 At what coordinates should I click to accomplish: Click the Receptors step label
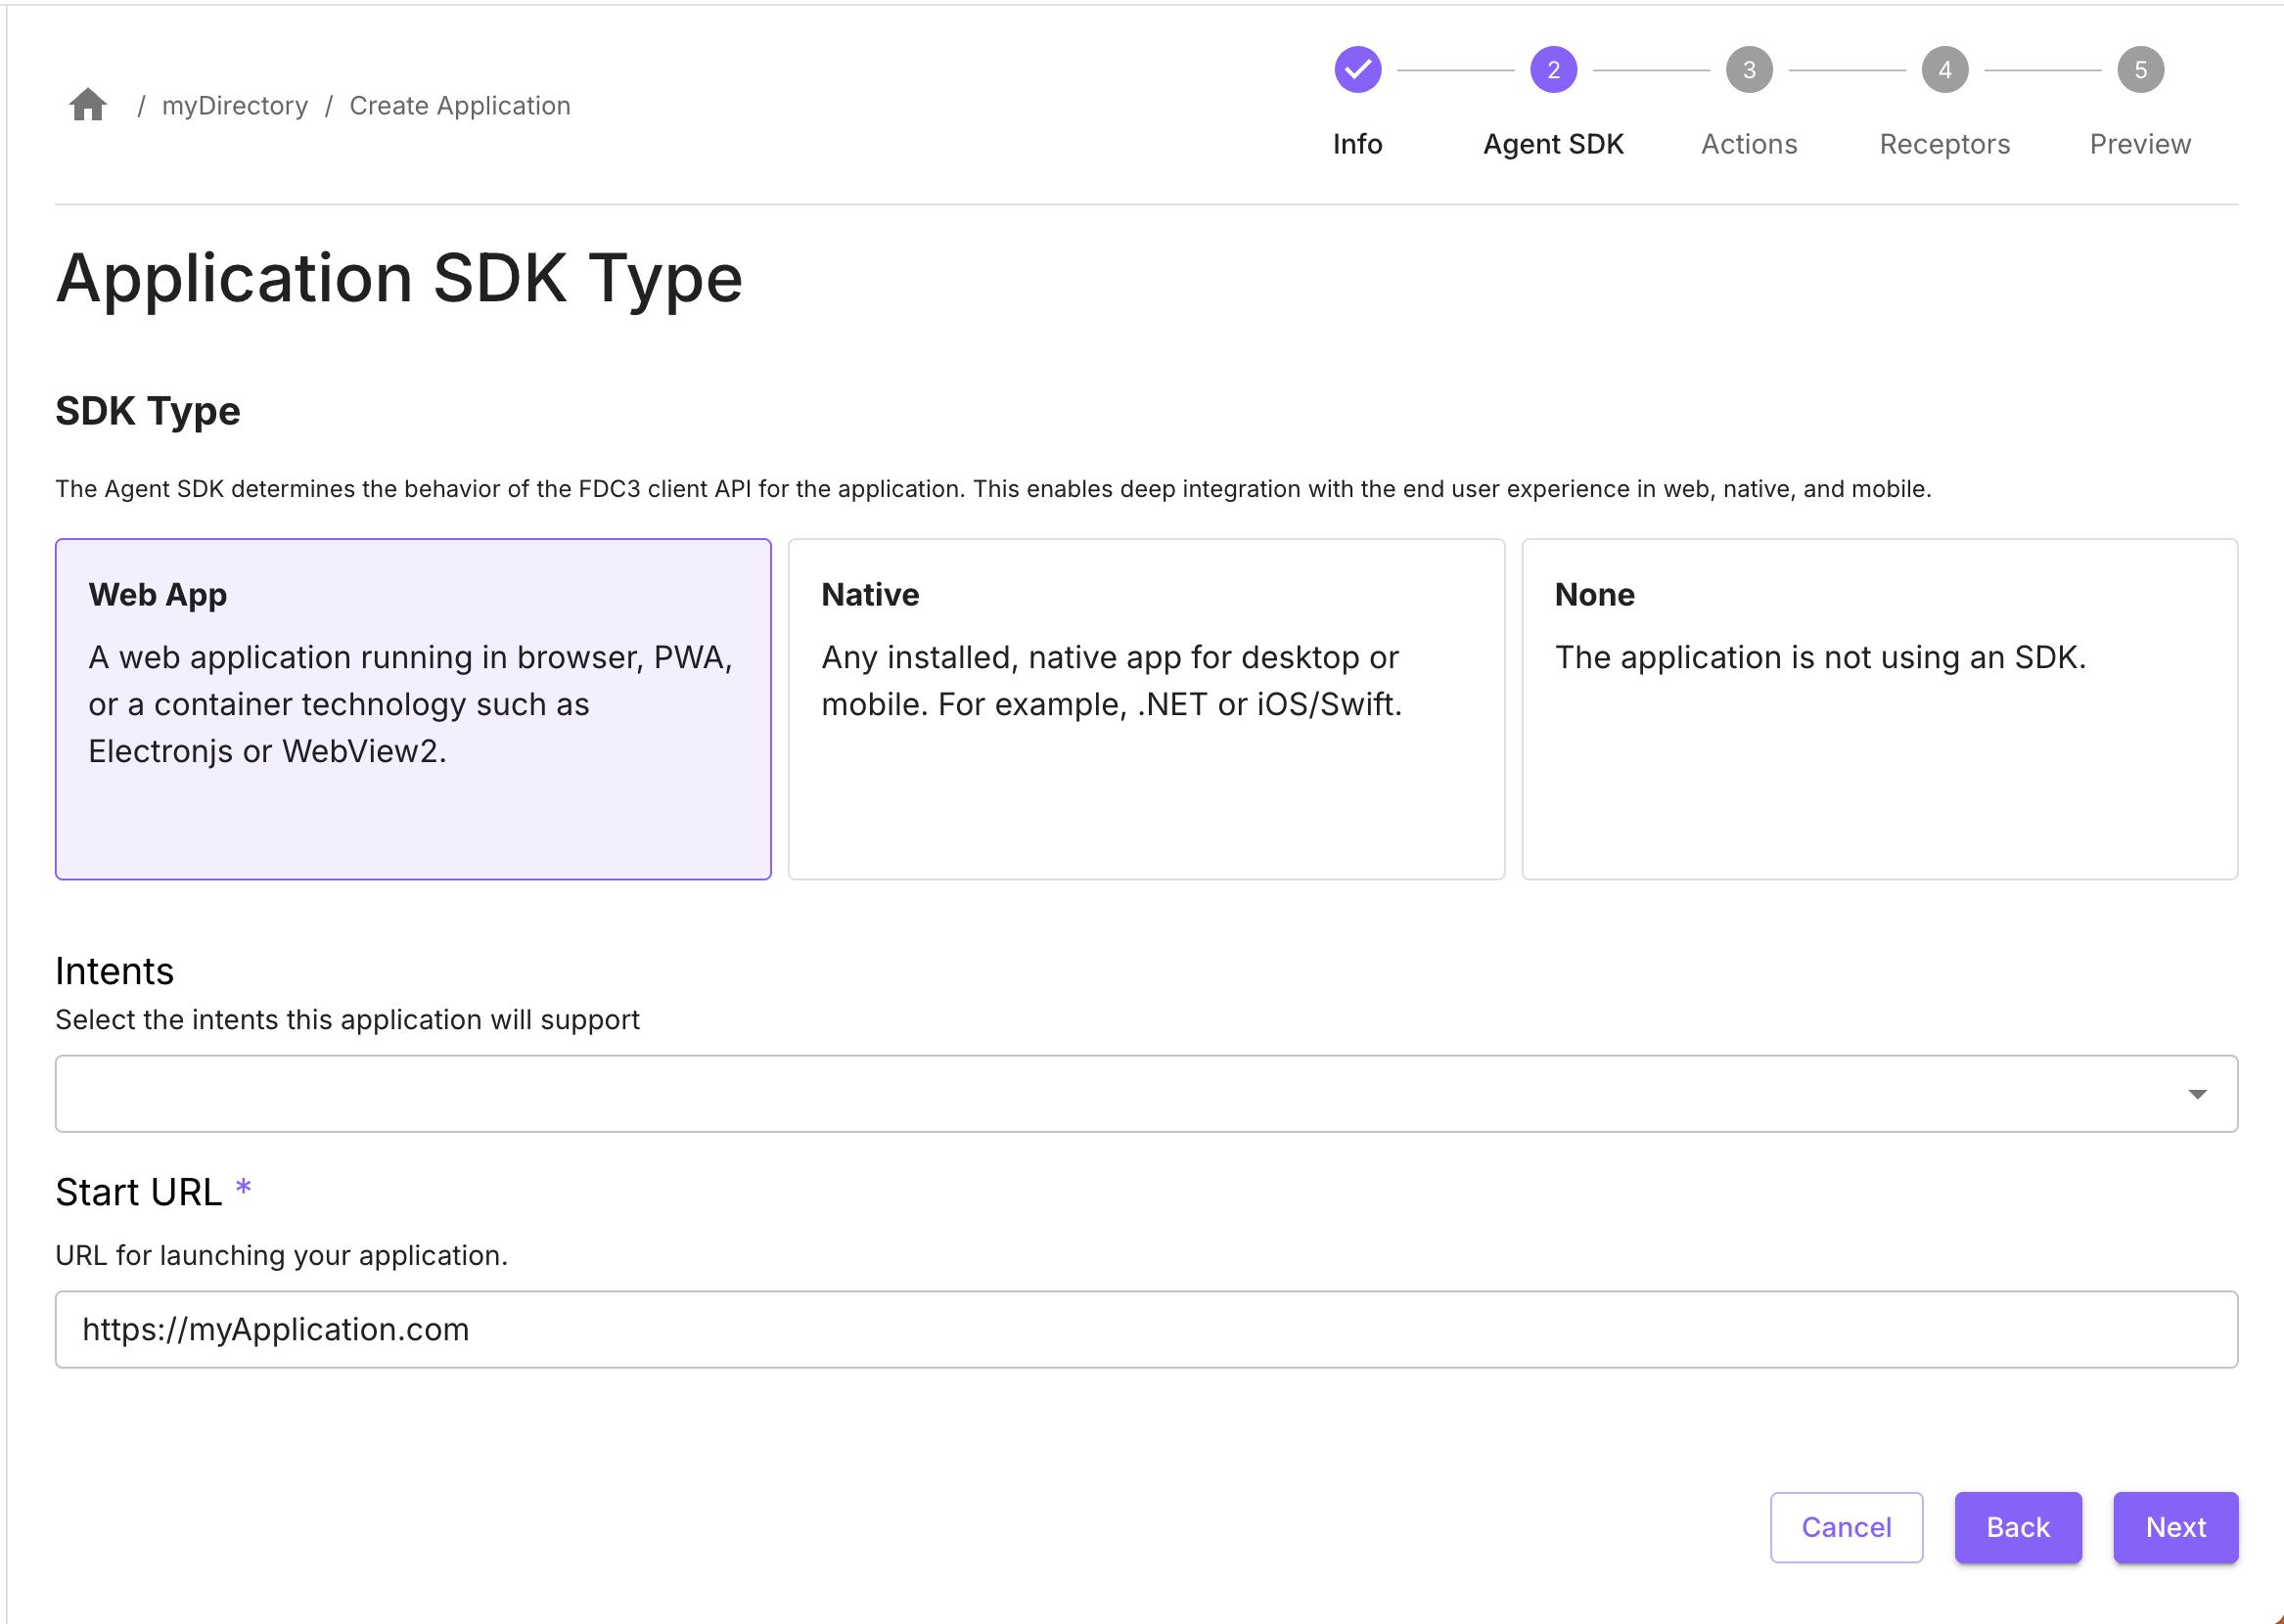(1944, 144)
